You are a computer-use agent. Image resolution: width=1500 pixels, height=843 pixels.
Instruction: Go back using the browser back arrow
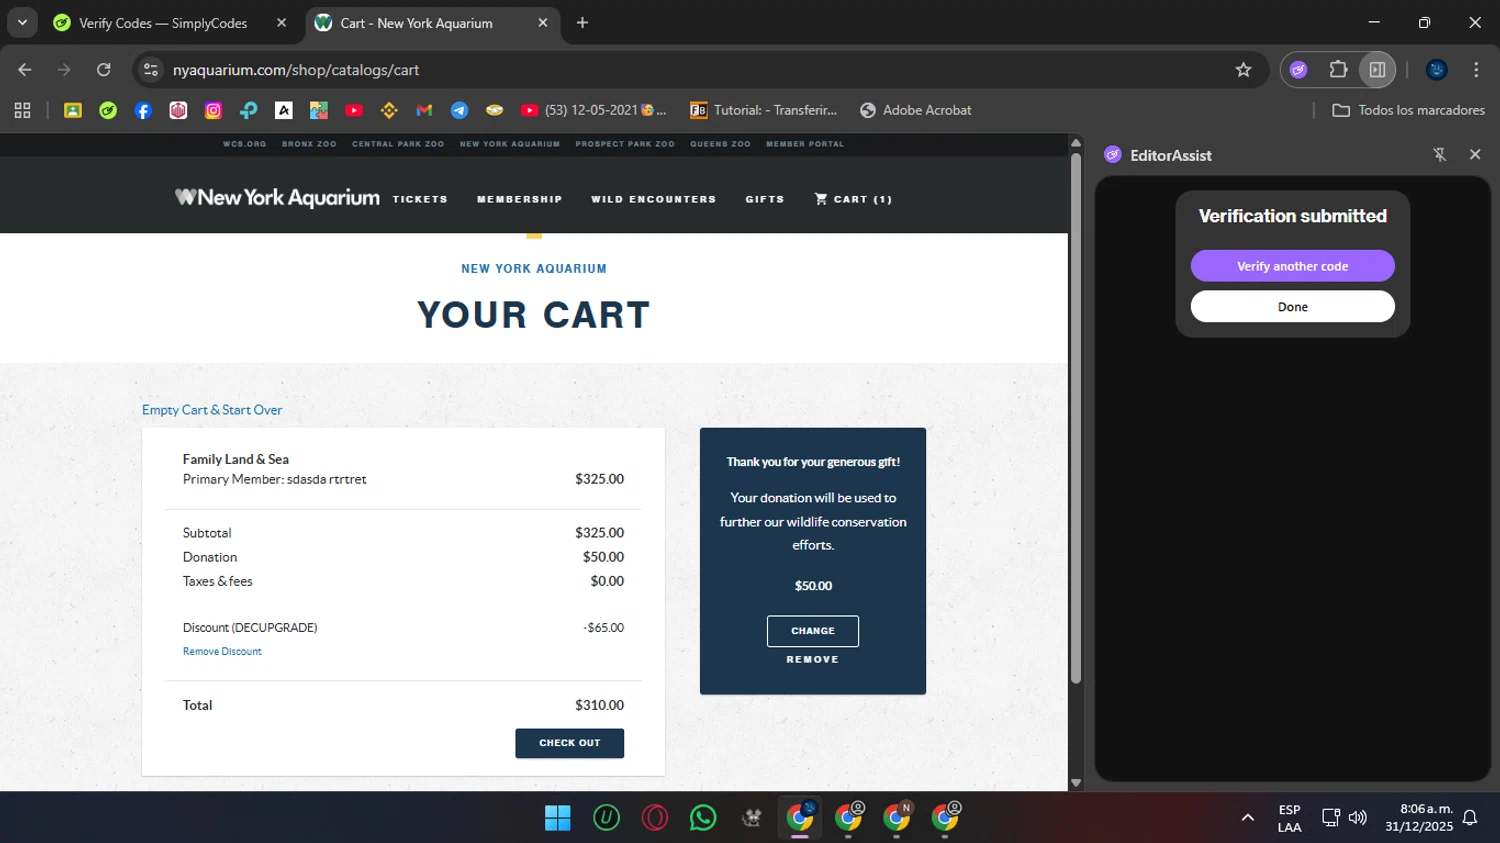pyautogui.click(x=25, y=70)
